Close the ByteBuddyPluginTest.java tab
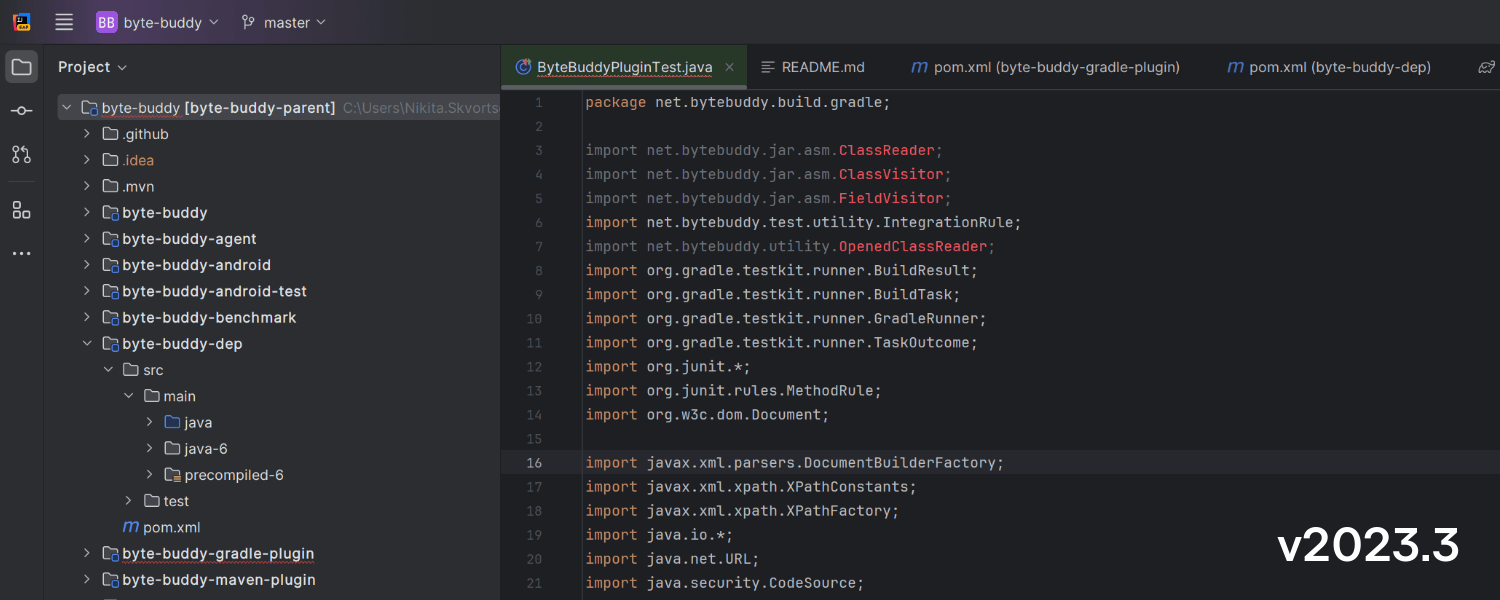This screenshot has width=1500, height=600. 729,67
